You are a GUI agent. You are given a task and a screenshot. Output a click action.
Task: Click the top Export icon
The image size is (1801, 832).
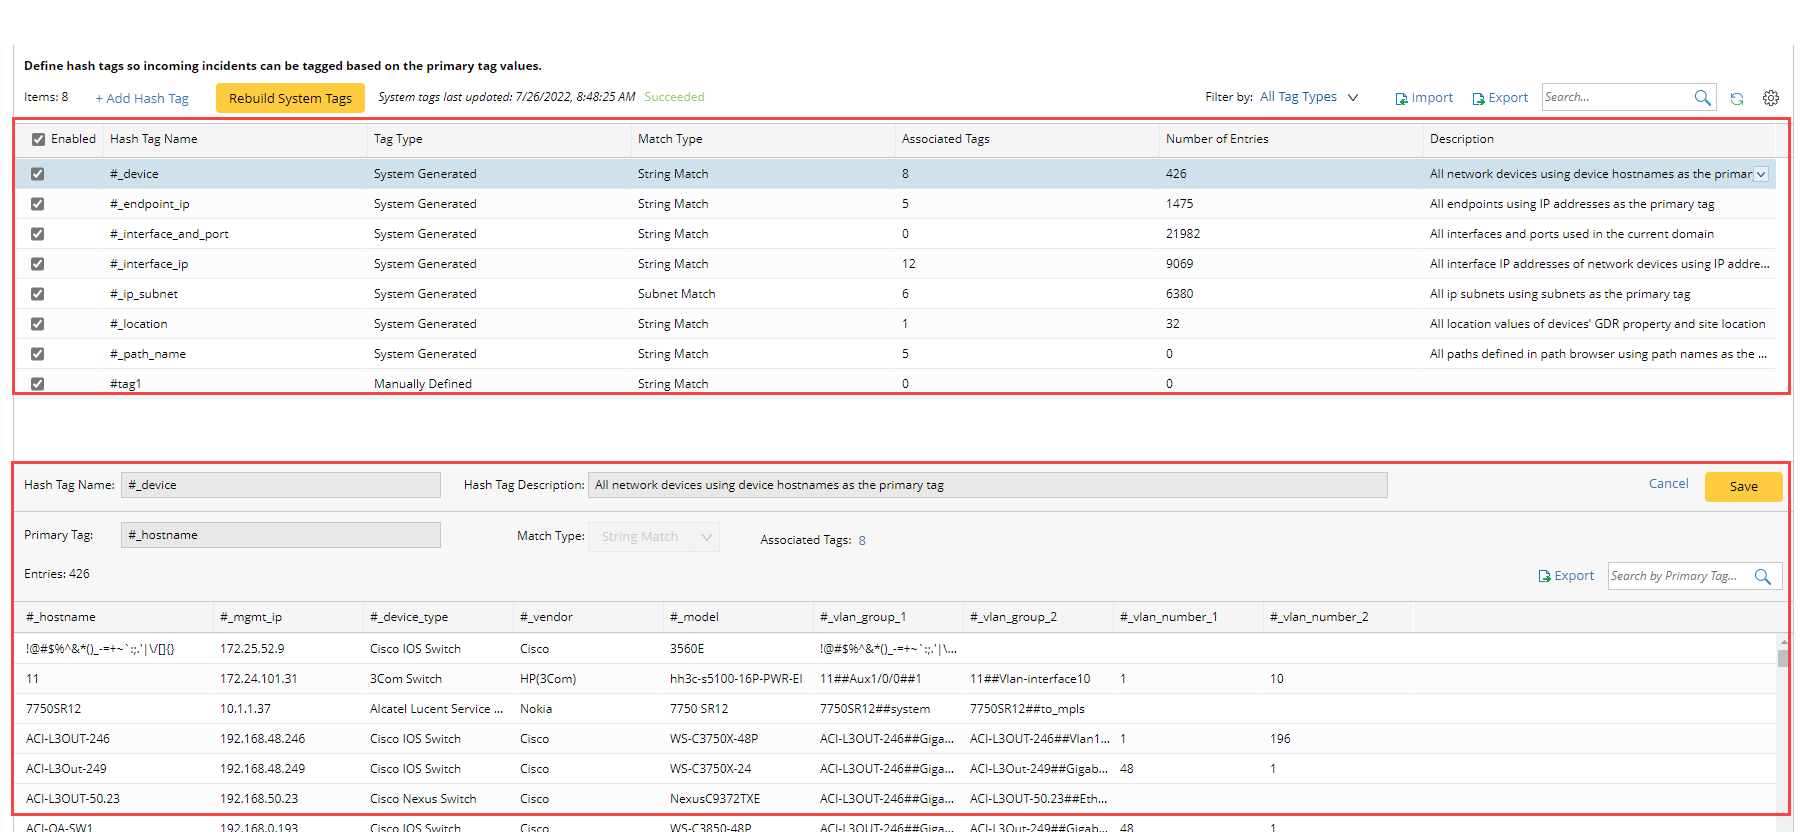pos(1478,98)
